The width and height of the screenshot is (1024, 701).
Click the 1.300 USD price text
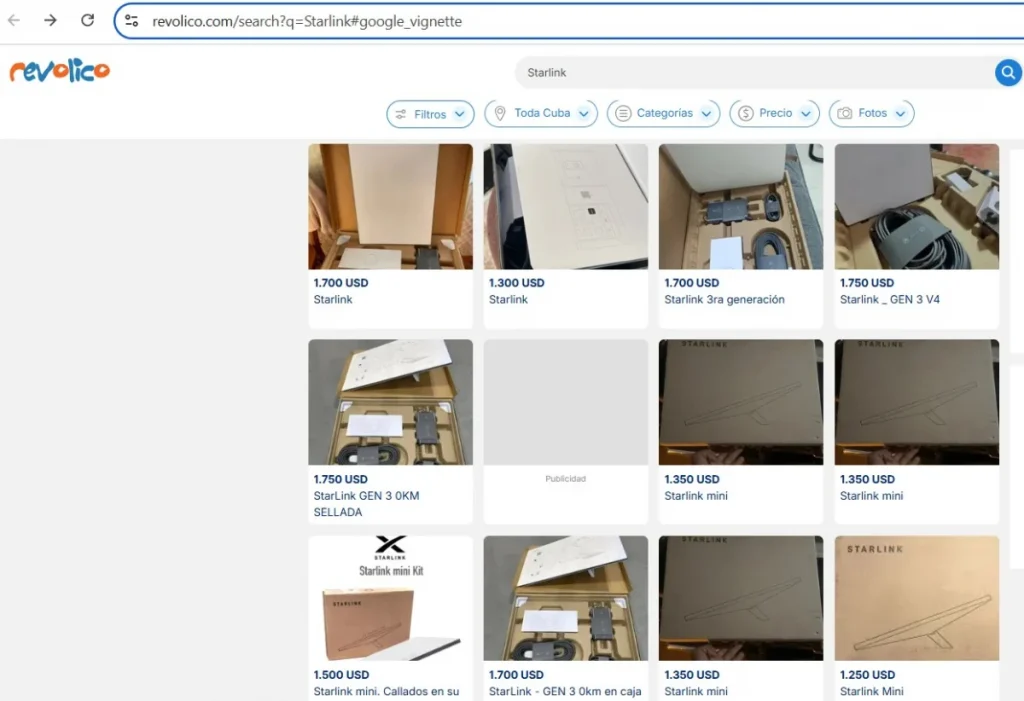click(517, 283)
